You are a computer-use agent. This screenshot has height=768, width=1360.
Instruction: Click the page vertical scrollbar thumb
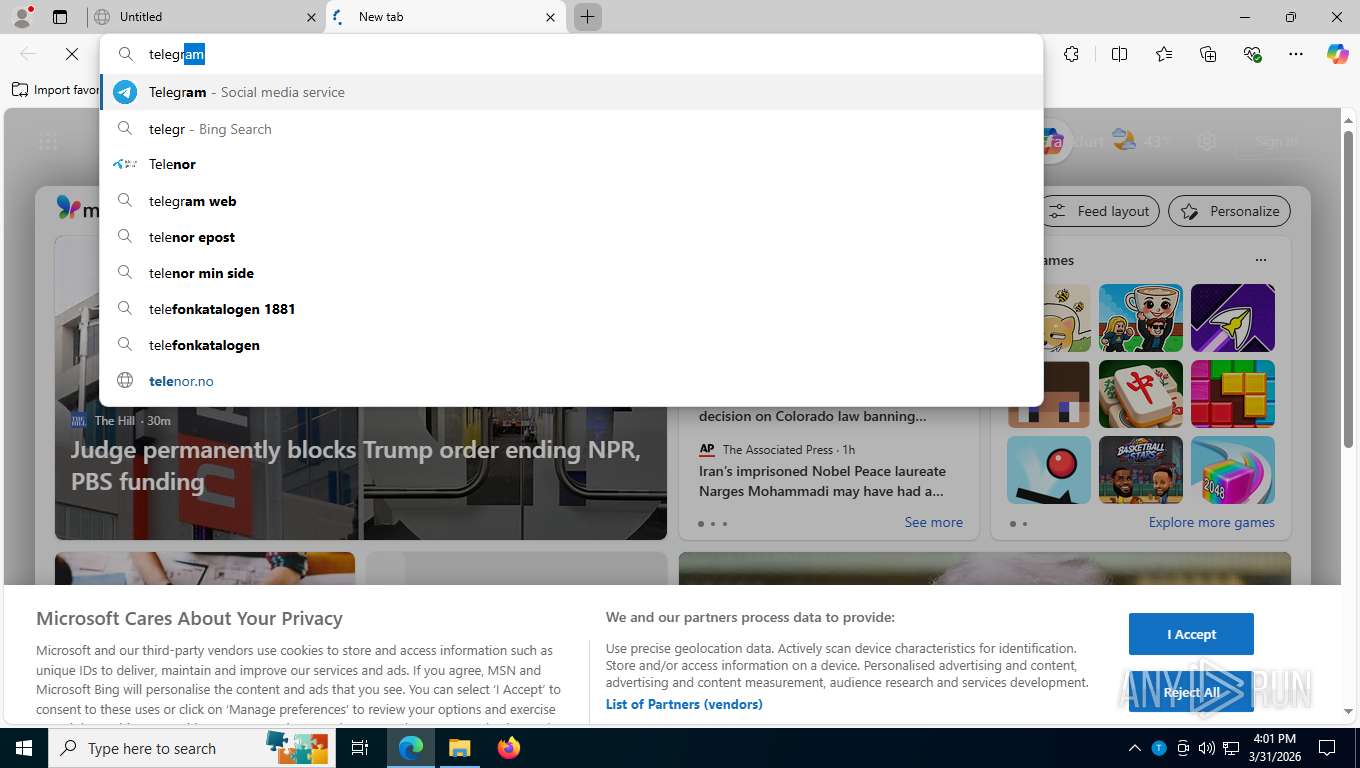1348,288
